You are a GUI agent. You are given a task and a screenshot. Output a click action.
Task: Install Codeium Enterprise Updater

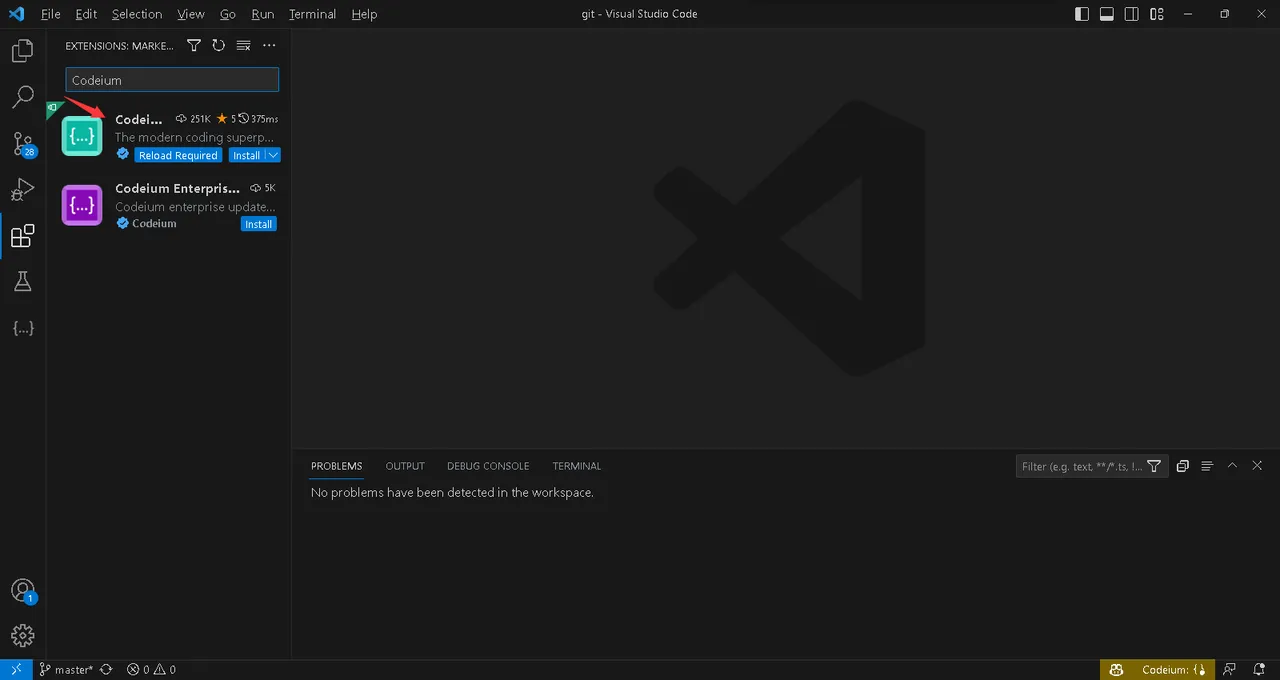(x=259, y=224)
